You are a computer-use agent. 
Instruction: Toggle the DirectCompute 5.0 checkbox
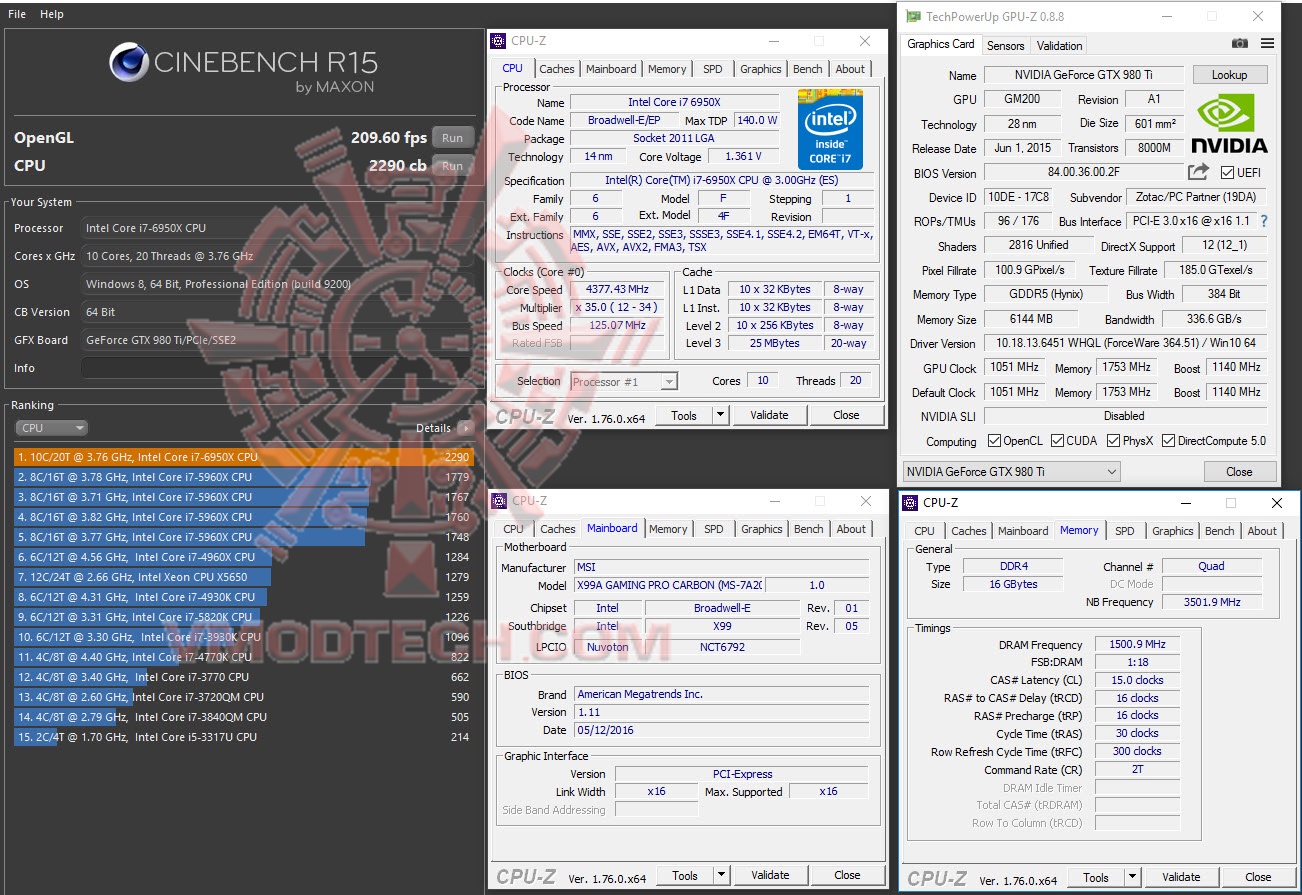click(x=1168, y=441)
